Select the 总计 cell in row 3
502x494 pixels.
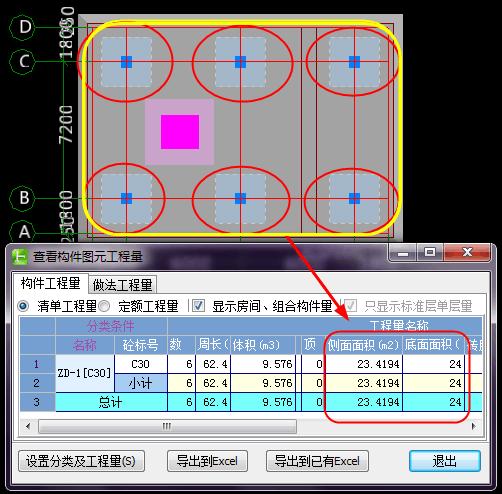pyautogui.click(x=111, y=402)
